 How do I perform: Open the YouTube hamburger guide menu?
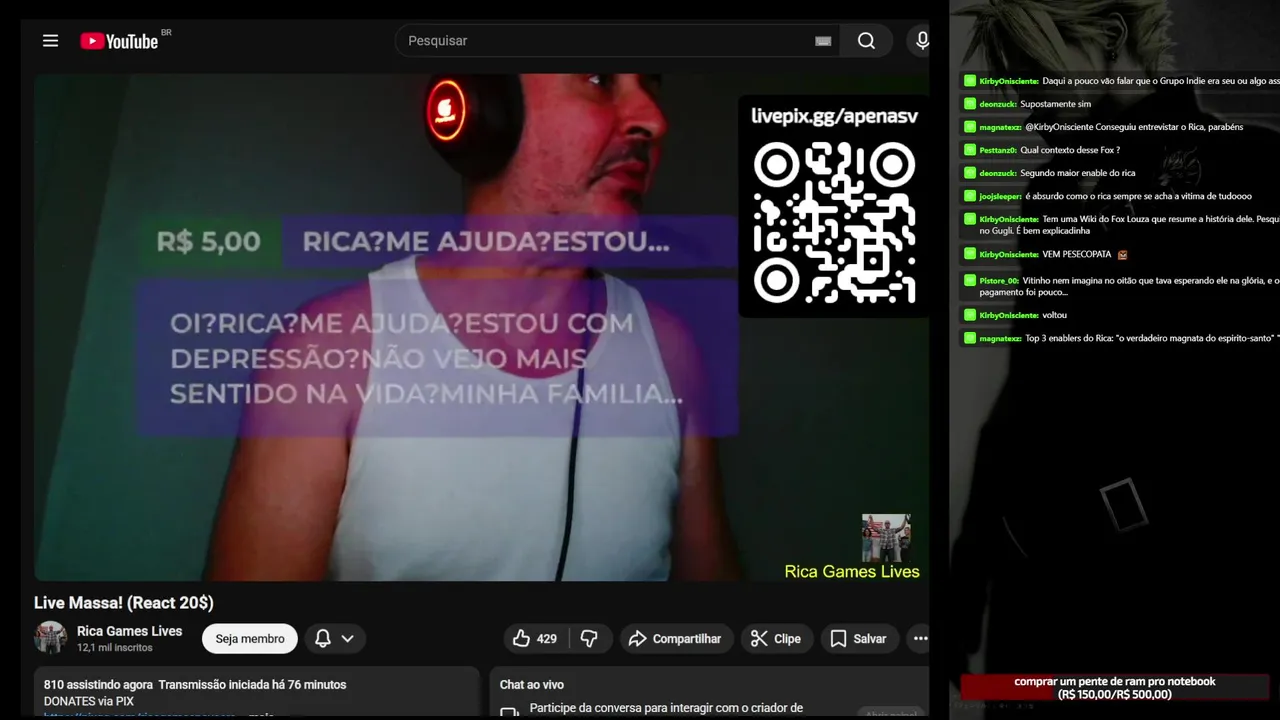click(x=50, y=41)
